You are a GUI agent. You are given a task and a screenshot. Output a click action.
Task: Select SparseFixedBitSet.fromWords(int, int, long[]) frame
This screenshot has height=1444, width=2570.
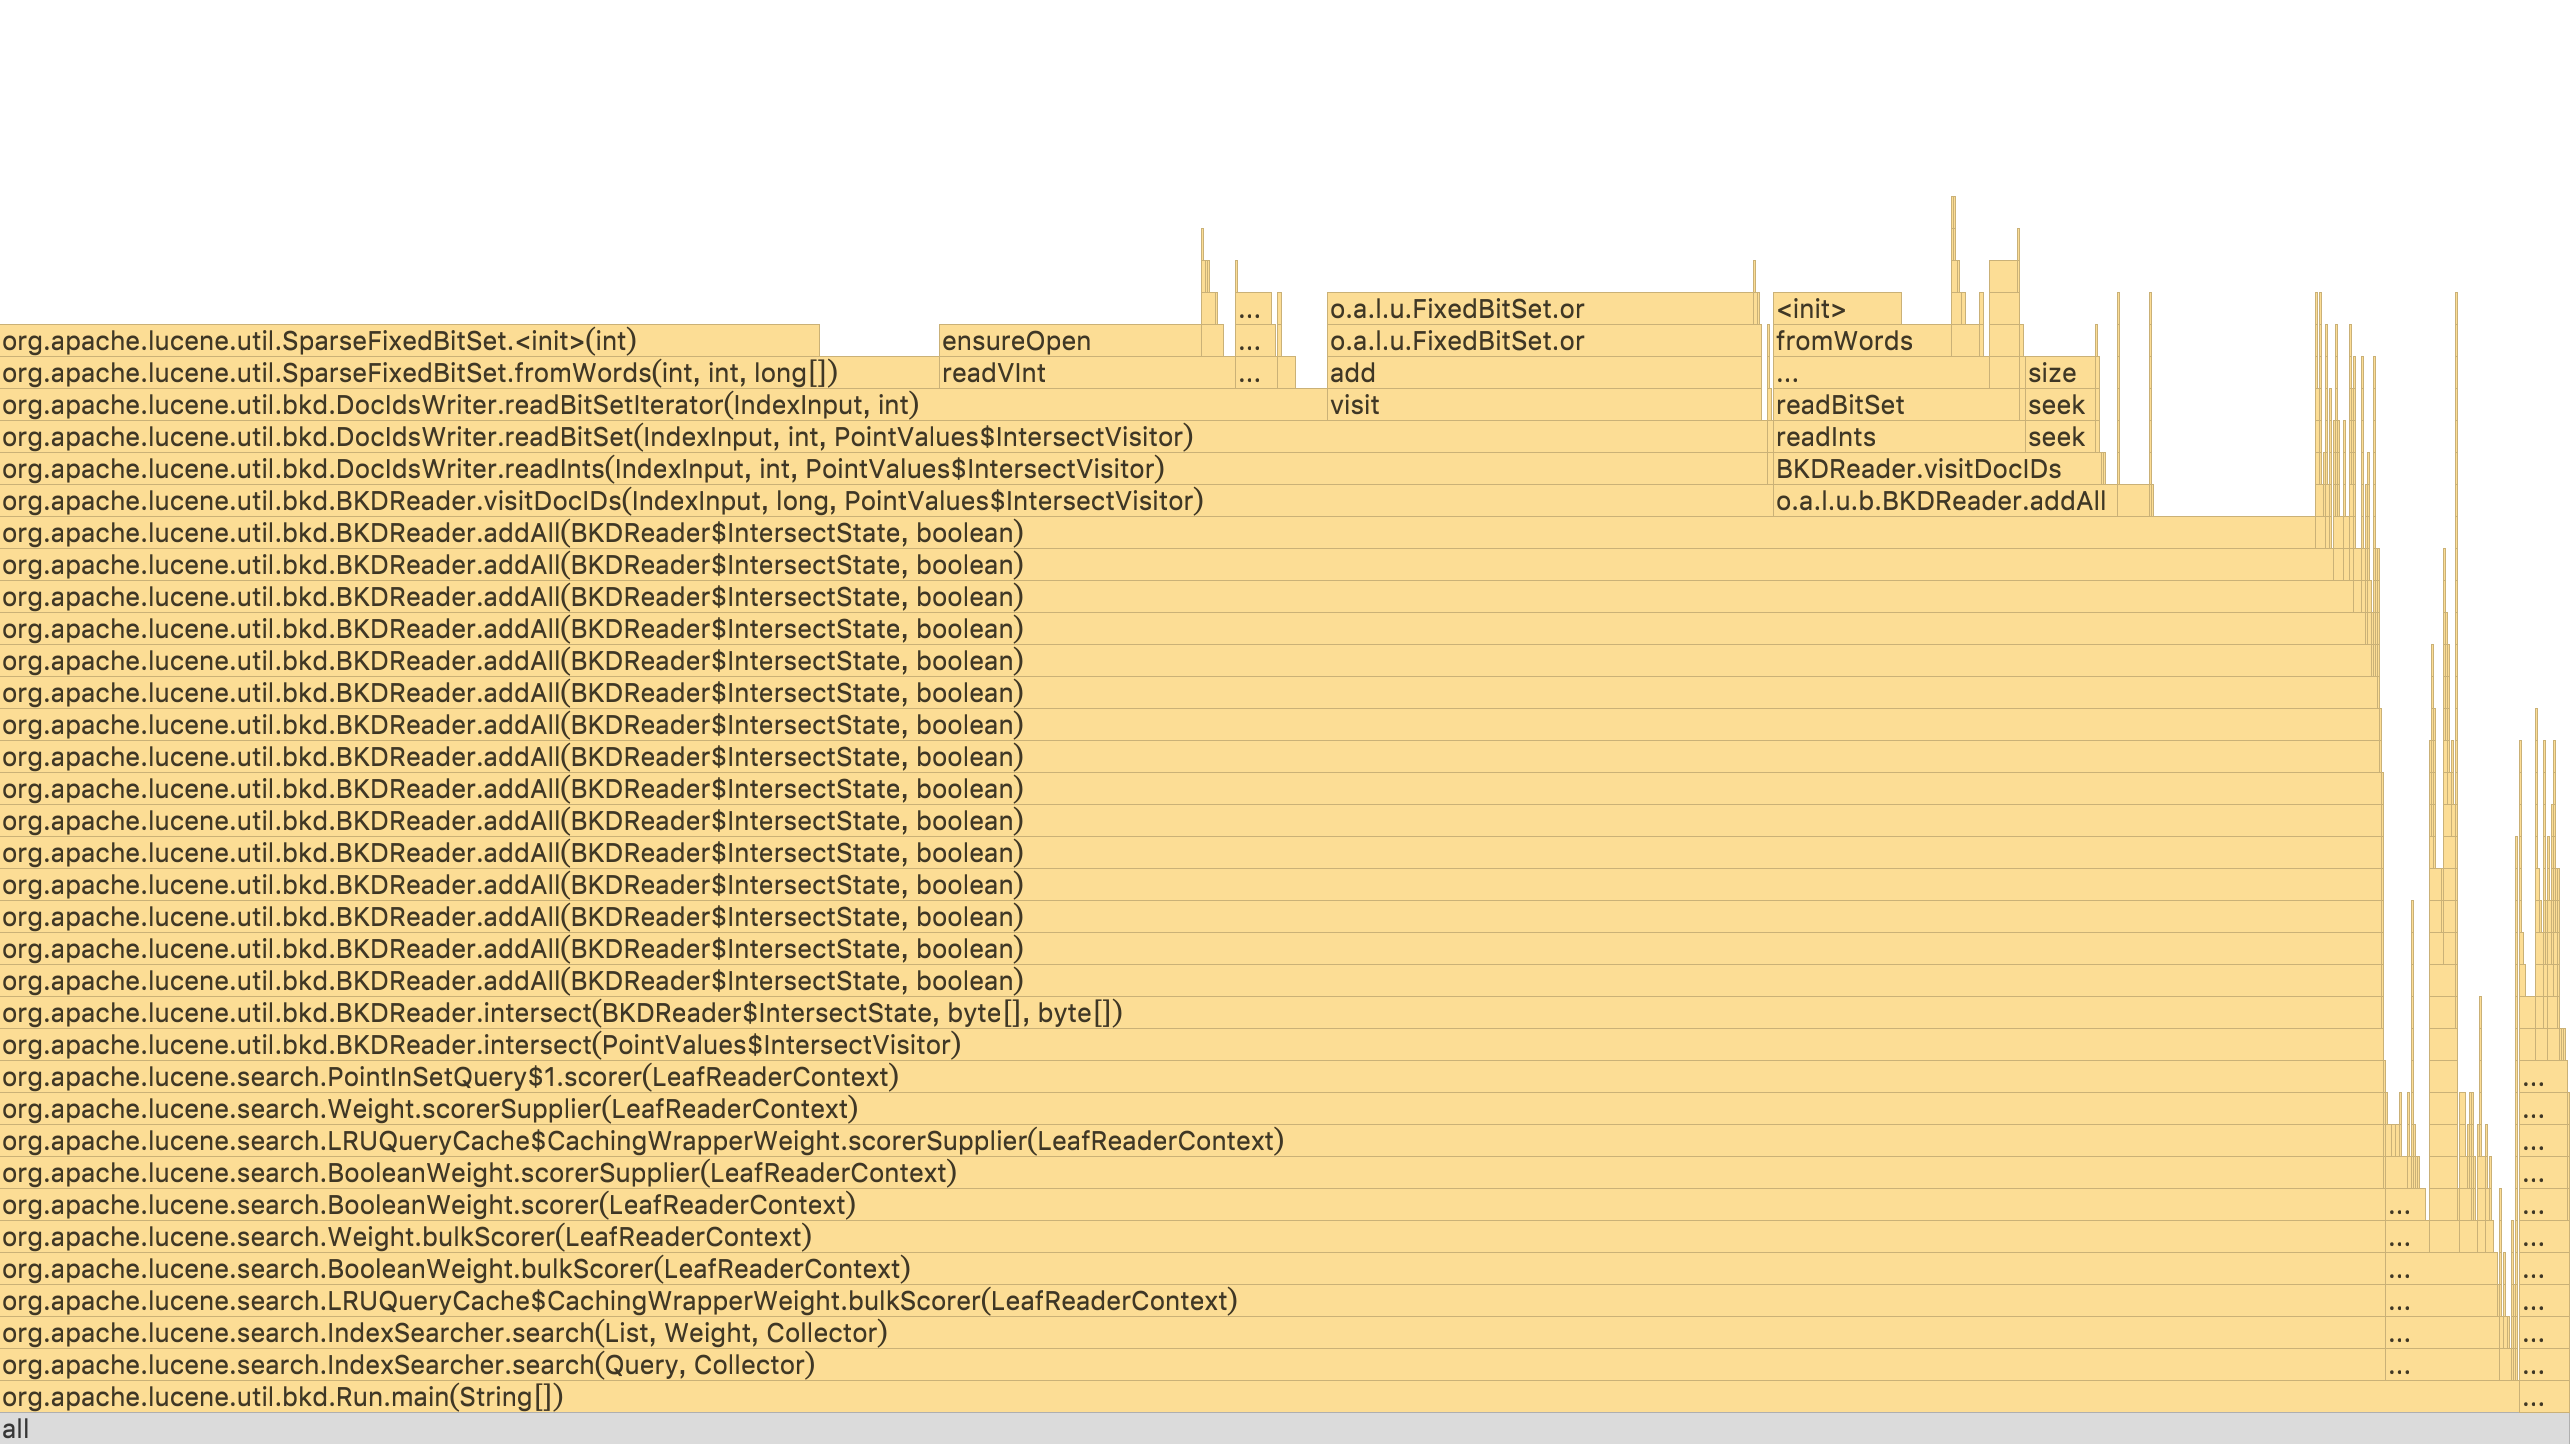tap(469, 373)
